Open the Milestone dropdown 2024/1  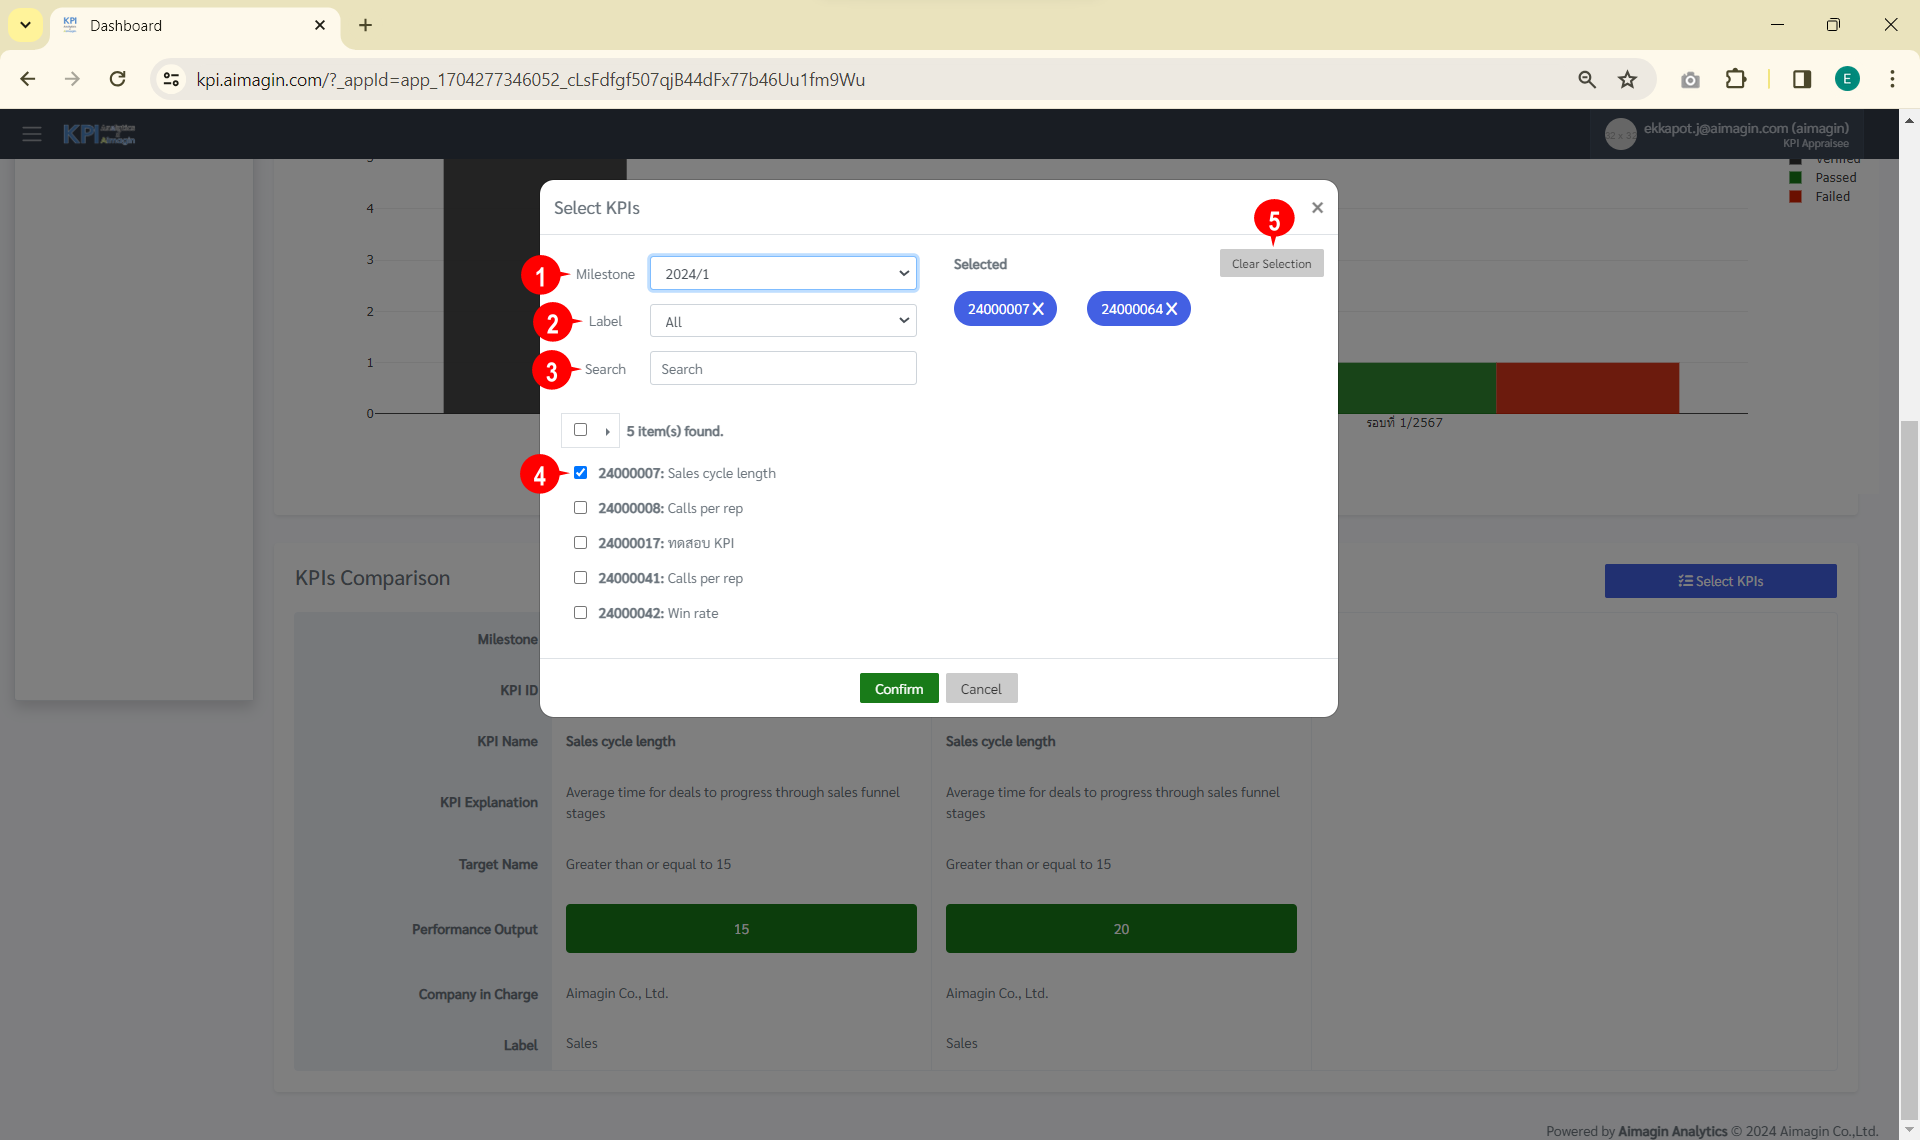(x=783, y=273)
